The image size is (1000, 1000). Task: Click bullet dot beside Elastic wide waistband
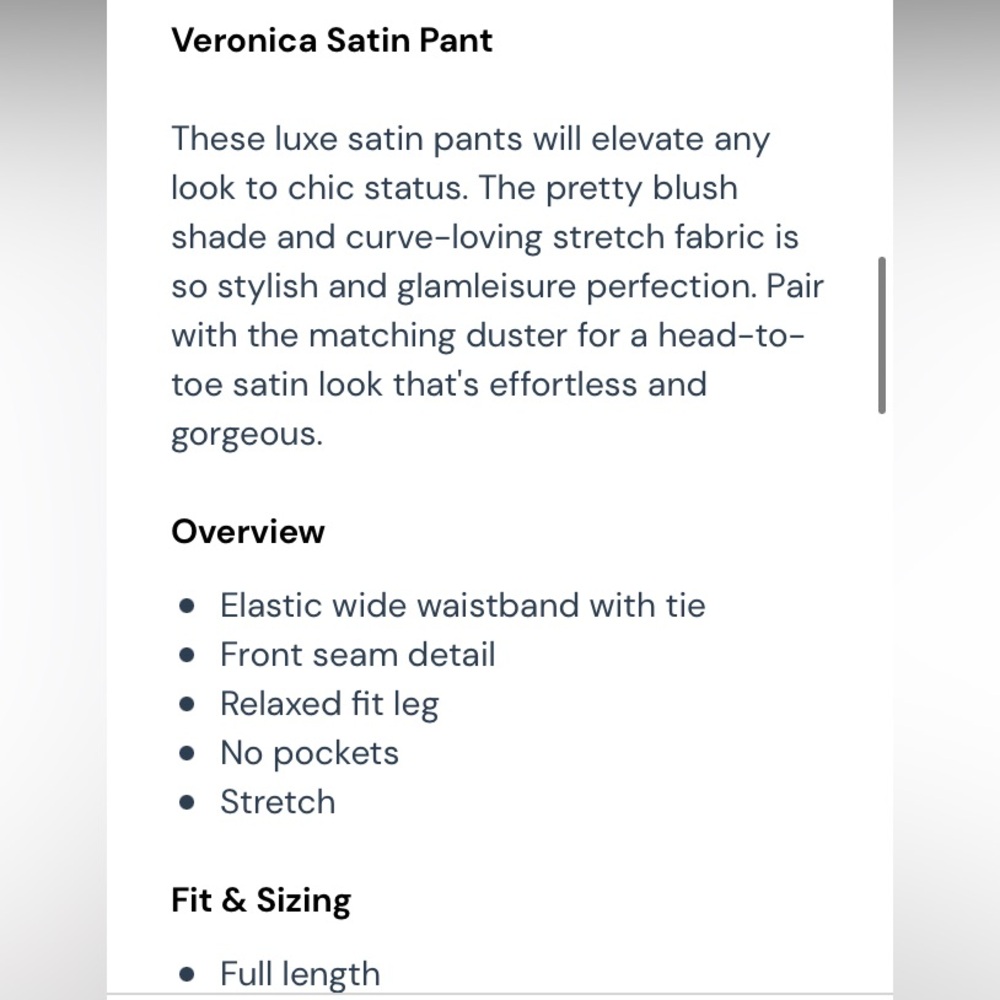point(187,606)
